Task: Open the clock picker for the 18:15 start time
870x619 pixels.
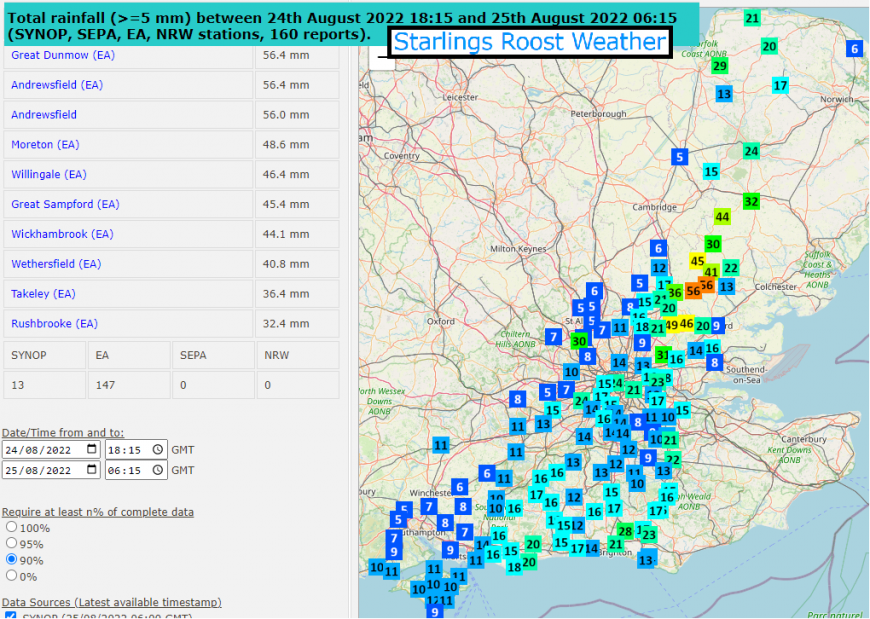Action: [x=157, y=450]
